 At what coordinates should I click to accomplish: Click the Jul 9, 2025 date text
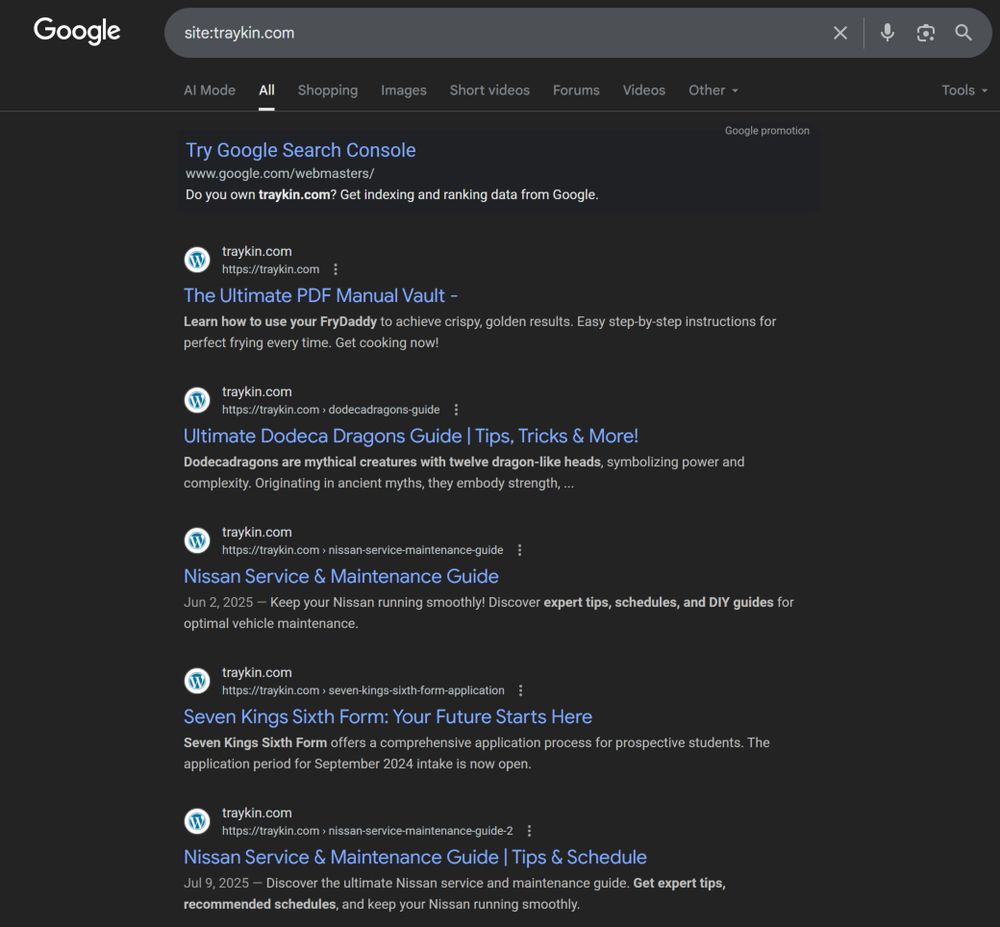click(216, 882)
